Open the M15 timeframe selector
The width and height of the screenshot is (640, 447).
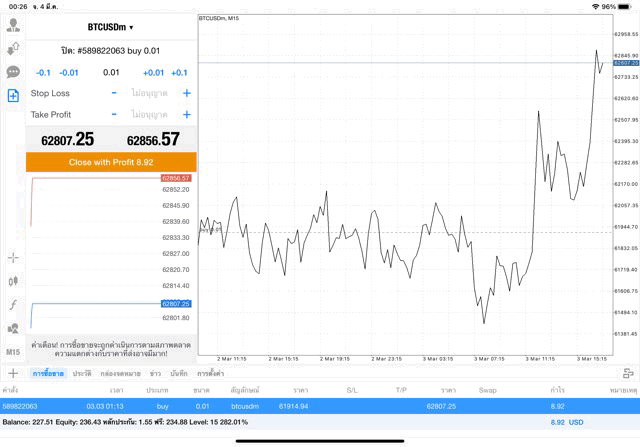pos(13,352)
